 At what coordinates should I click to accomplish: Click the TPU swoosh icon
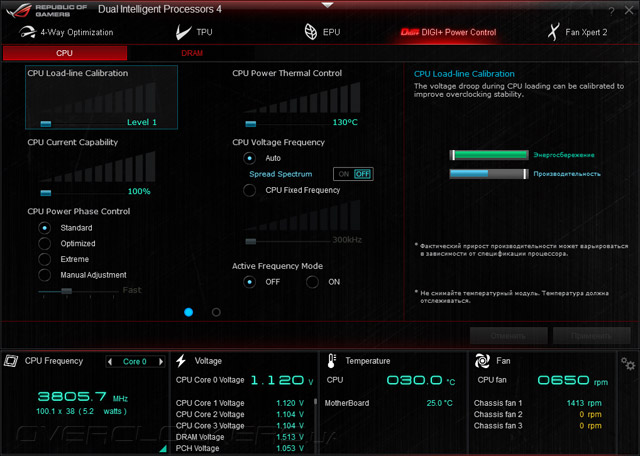183,32
